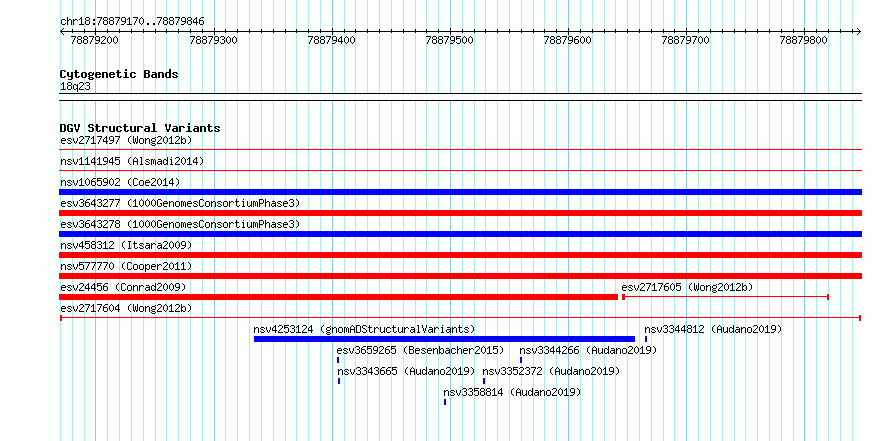Screen dimensions: 890x441
Task: Click the nsv577770 (Cooper2011) label
Action: pyautogui.click(x=127, y=266)
